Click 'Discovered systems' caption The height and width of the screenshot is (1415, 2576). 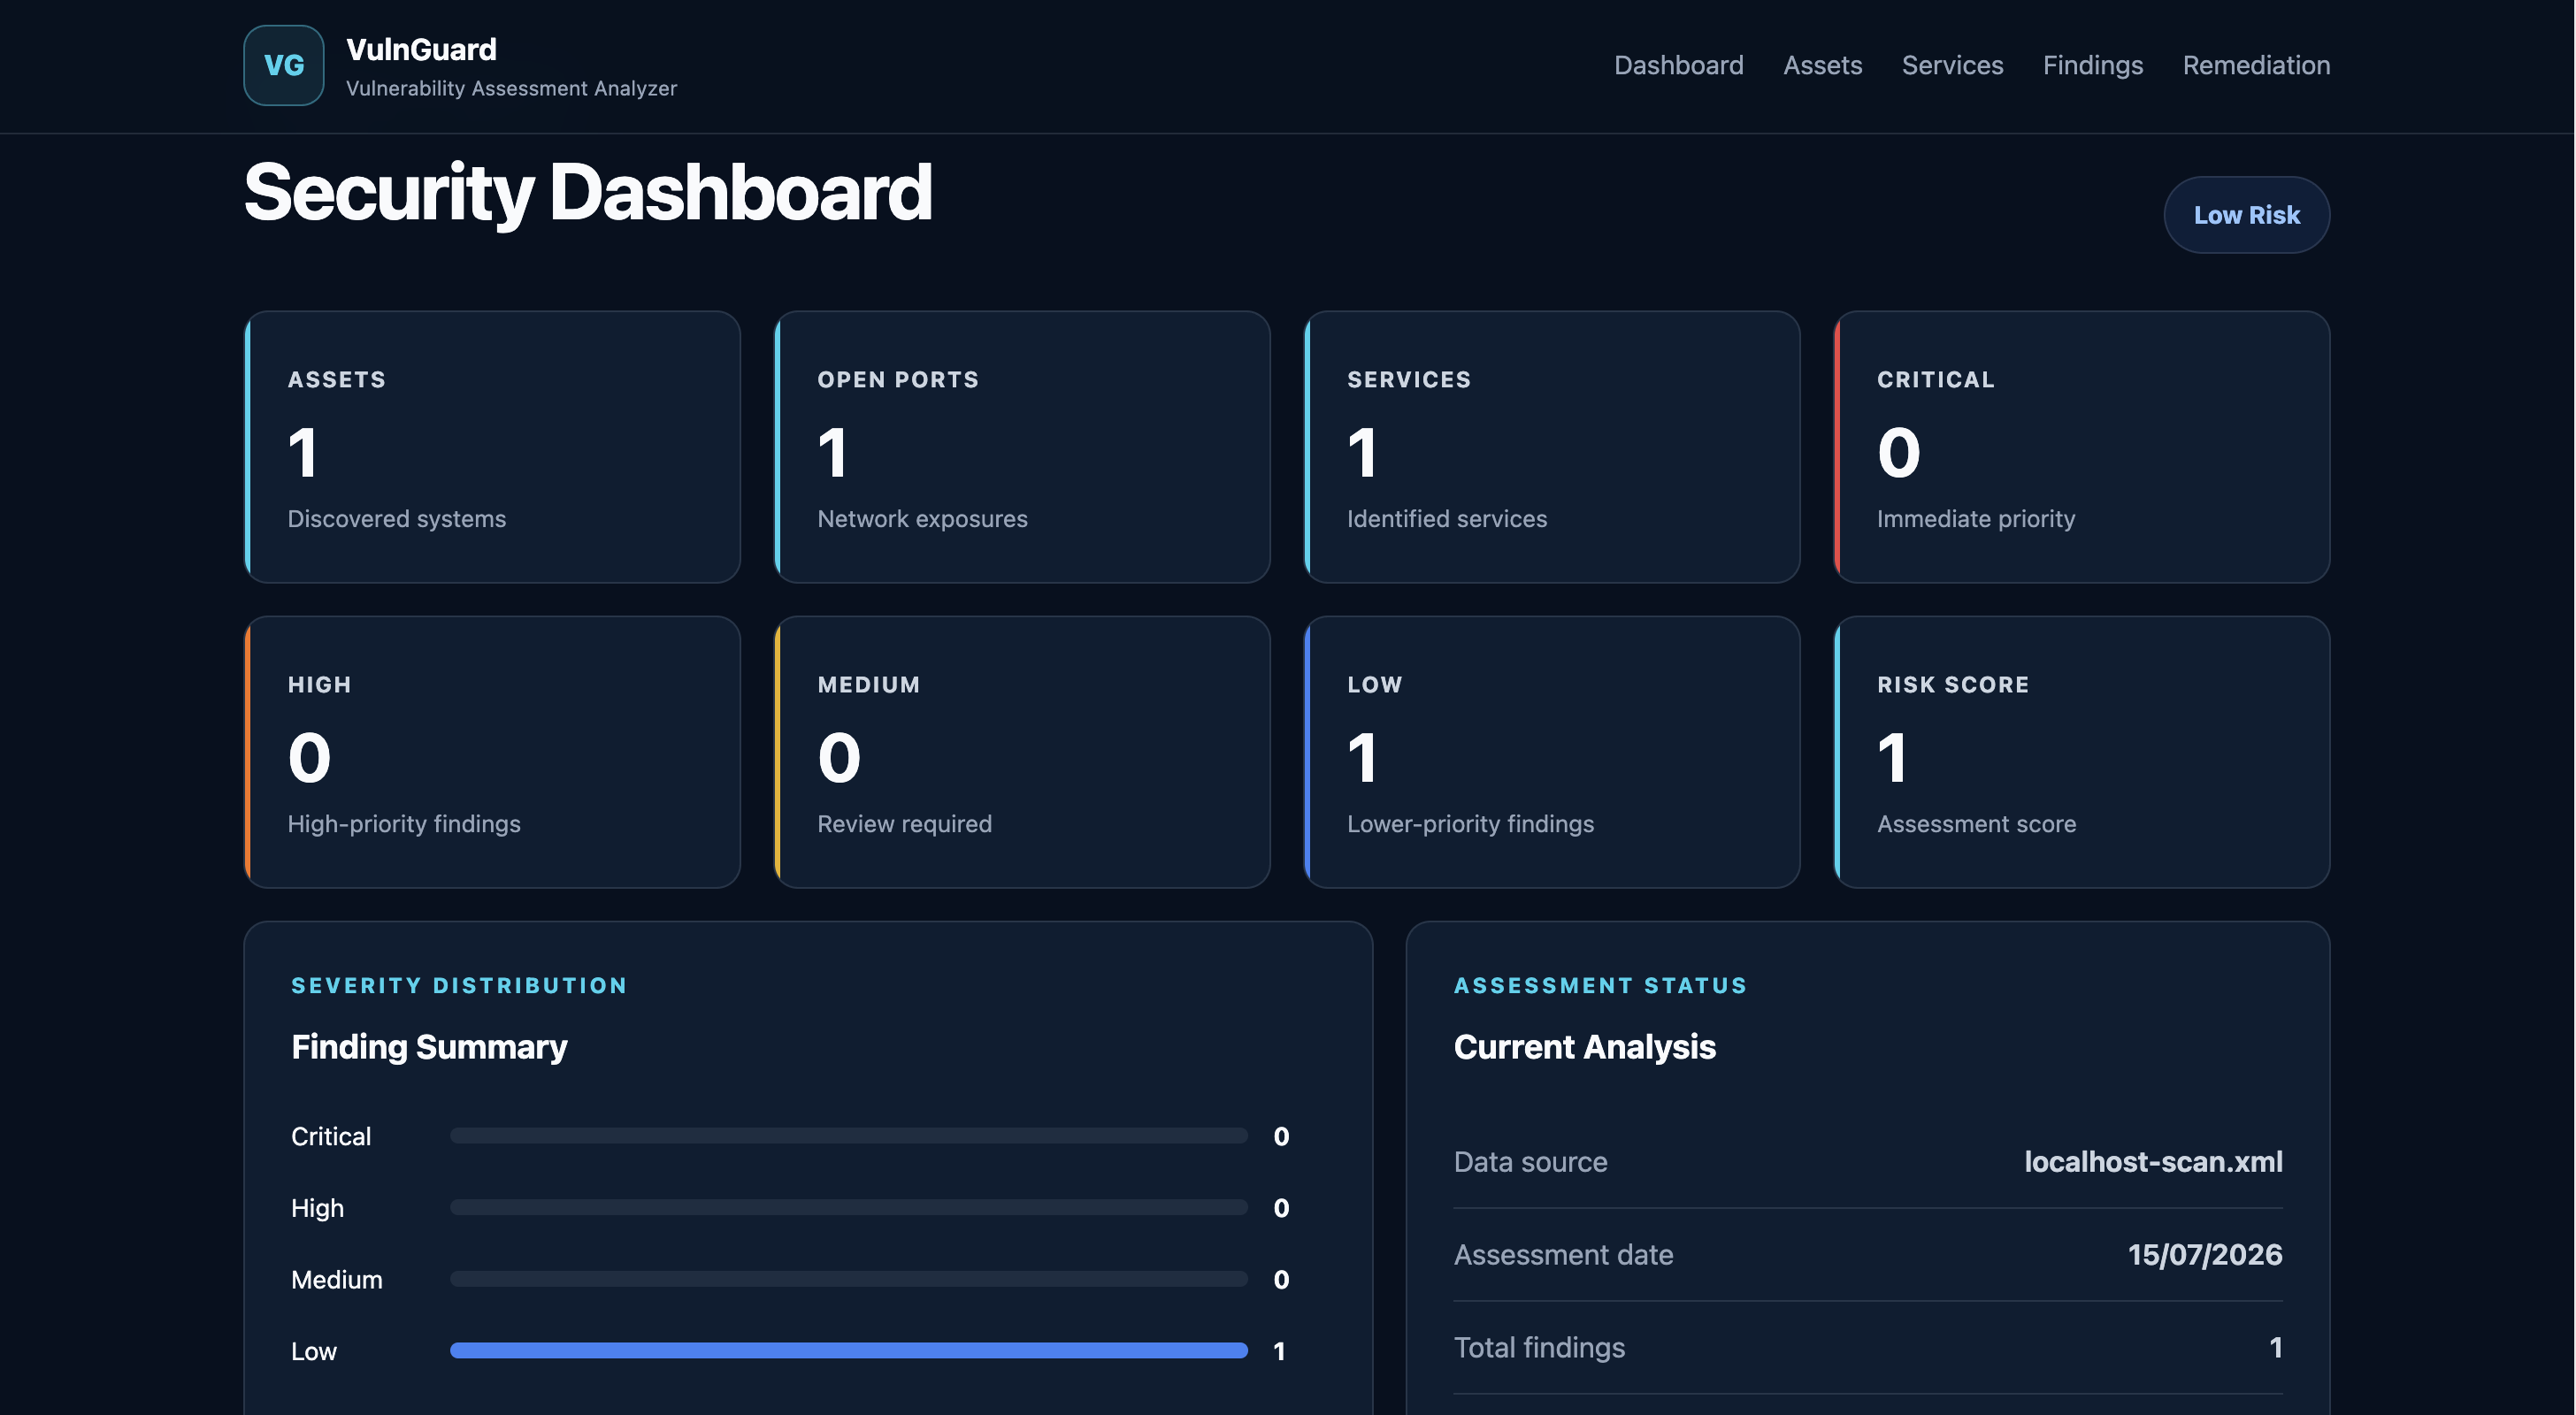pyautogui.click(x=397, y=519)
